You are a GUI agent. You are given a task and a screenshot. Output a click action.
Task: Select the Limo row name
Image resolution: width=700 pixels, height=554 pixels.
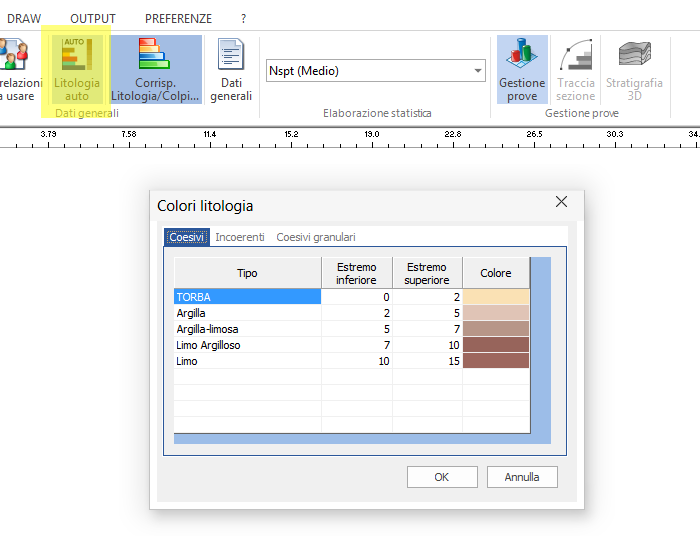point(247,361)
